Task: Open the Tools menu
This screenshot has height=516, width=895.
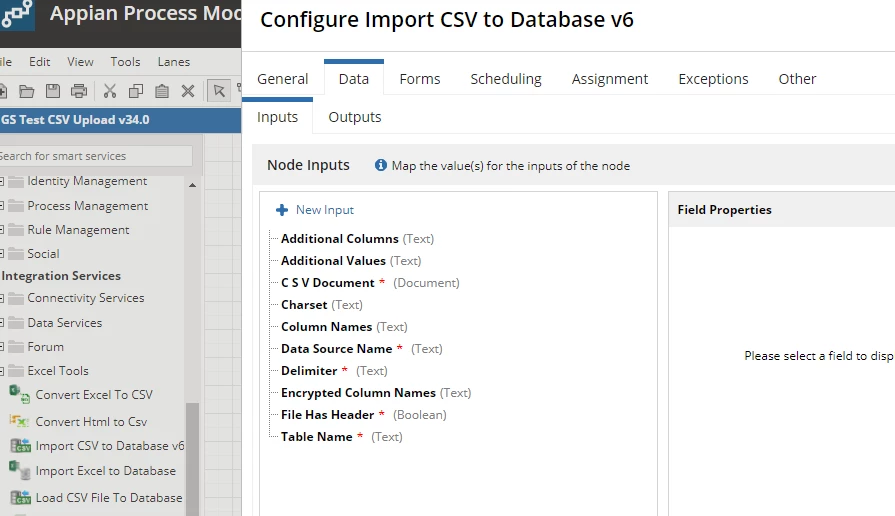Action: click(x=125, y=62)
